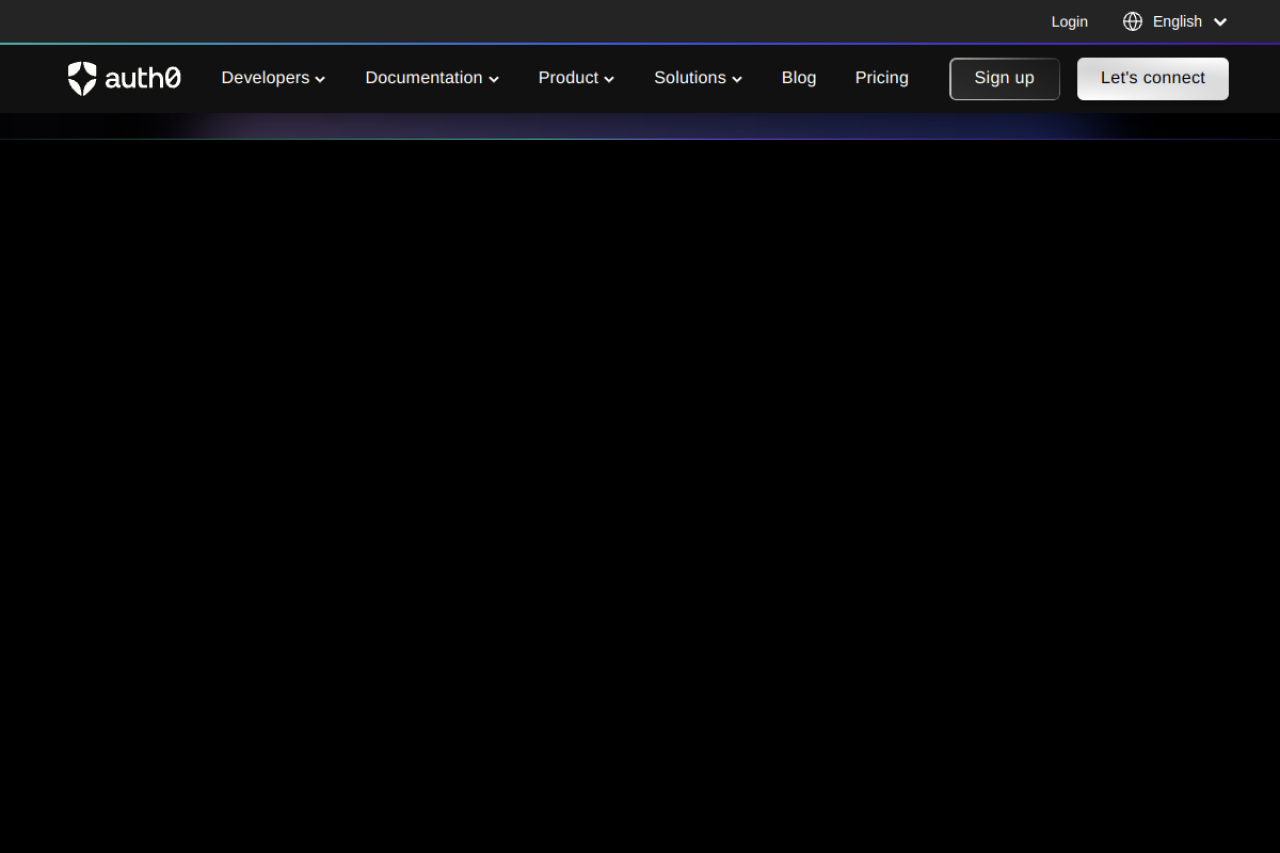Click the auth0 shield logo icon
Image resolution: width=1280 pixels, height=853 pixels.
82,78
